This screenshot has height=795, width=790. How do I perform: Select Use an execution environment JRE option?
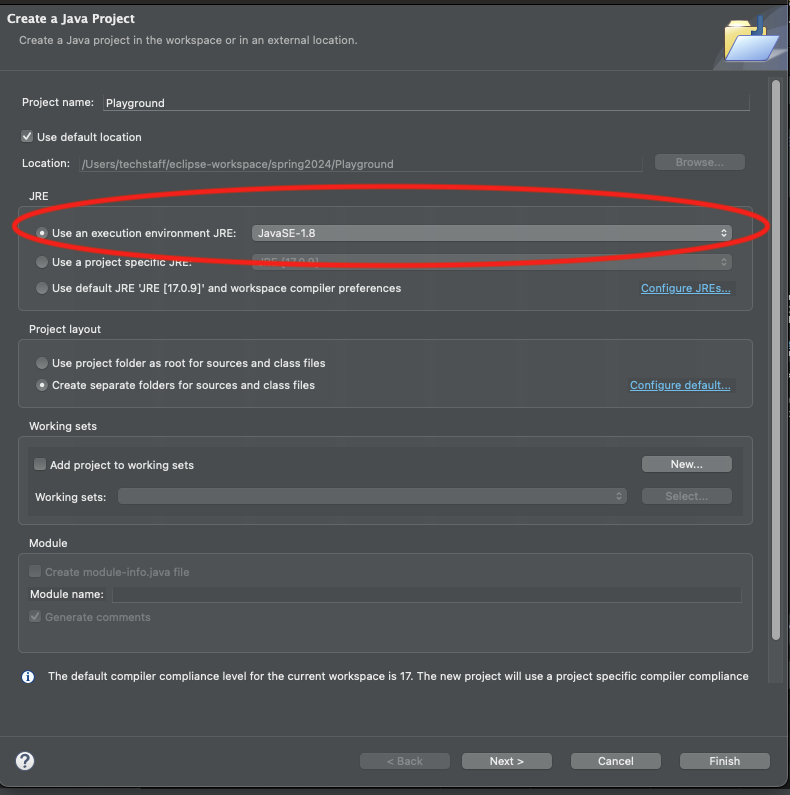pos(42,233)
